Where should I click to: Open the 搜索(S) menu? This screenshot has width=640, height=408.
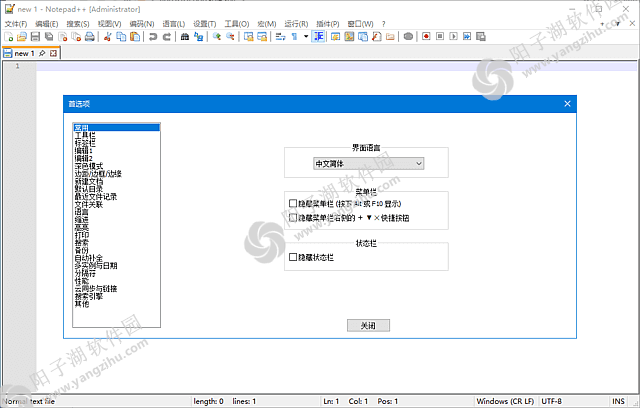pyautogui.click(x=78, y=24)
